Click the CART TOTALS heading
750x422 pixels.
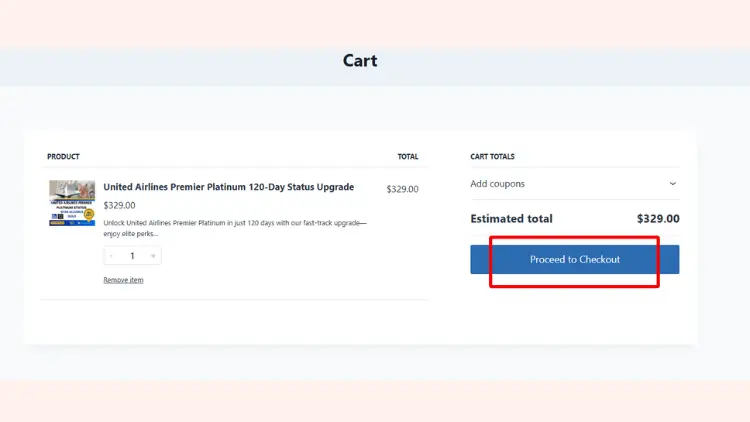[492, 156]
